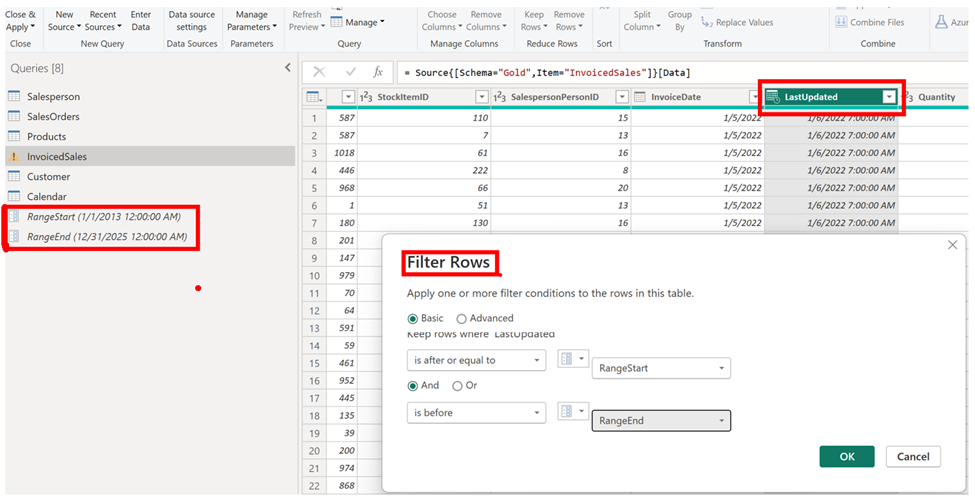Click Enter Data

141,21
